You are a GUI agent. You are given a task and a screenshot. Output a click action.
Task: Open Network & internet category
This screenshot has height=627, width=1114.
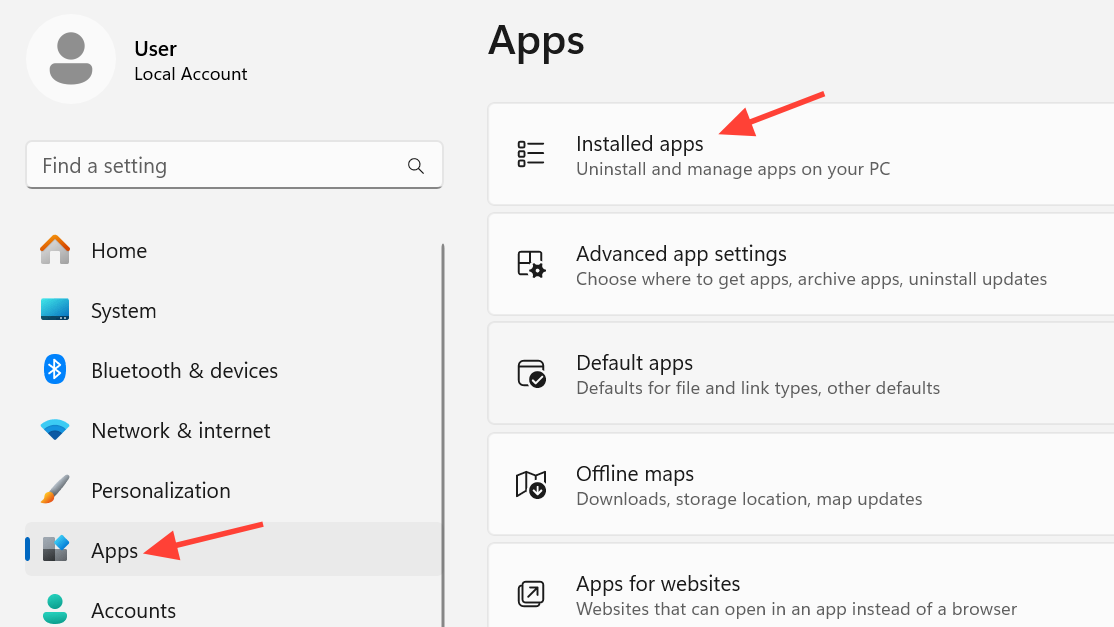234,431
